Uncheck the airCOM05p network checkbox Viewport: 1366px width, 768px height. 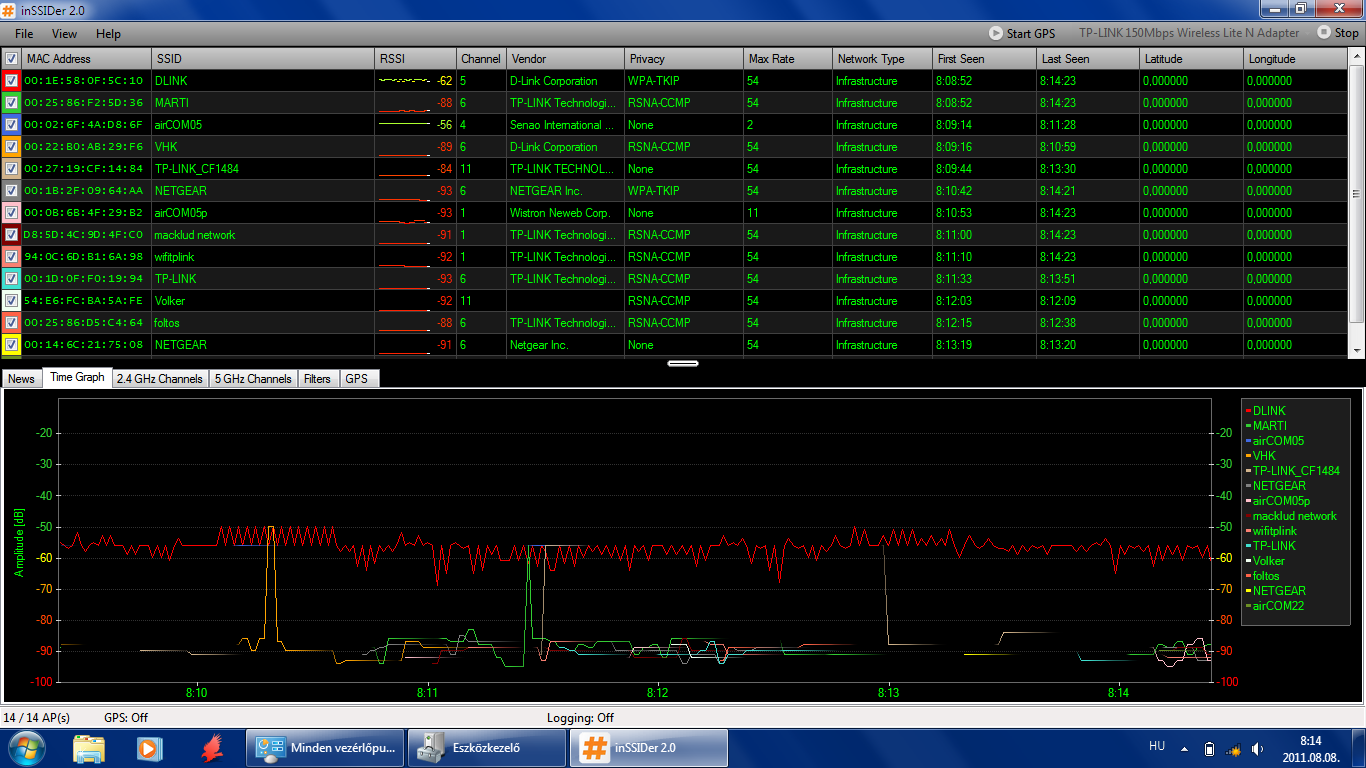click(11, 213)
